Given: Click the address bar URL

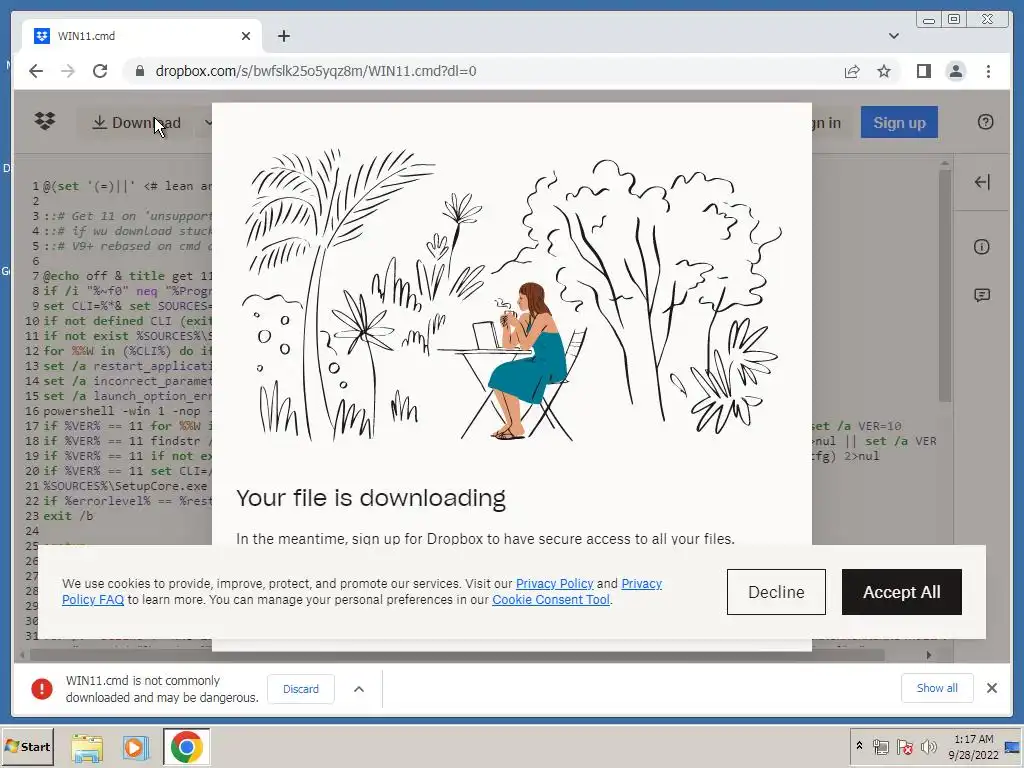Looking at the screenshot, I should pos(316,71).
